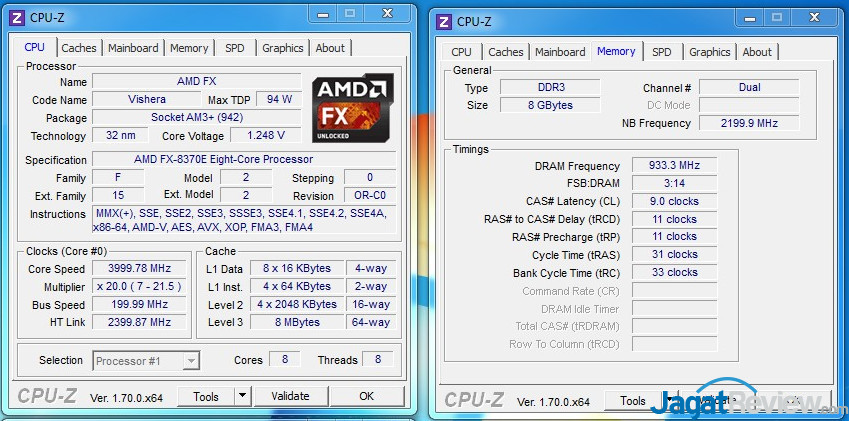
Task: Click the CPU-Z logo icon in left window title bar
Action: coord(17,17)
